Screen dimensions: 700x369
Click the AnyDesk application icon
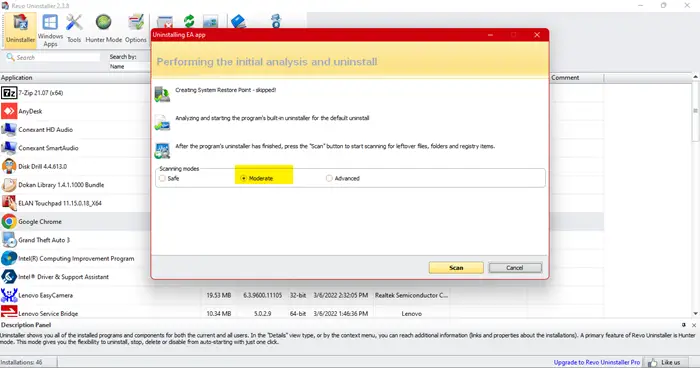pyautogui.click(x=9, y=111)
